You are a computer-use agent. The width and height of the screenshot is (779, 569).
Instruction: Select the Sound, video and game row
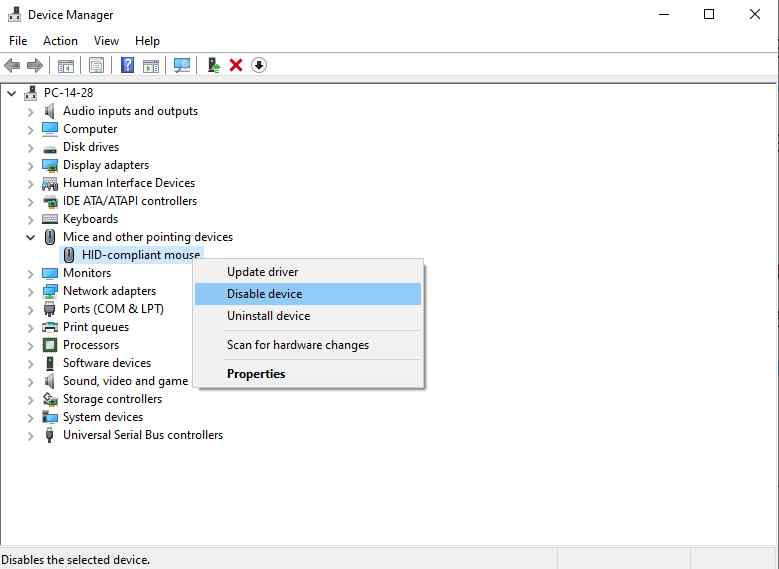(125, 381)
